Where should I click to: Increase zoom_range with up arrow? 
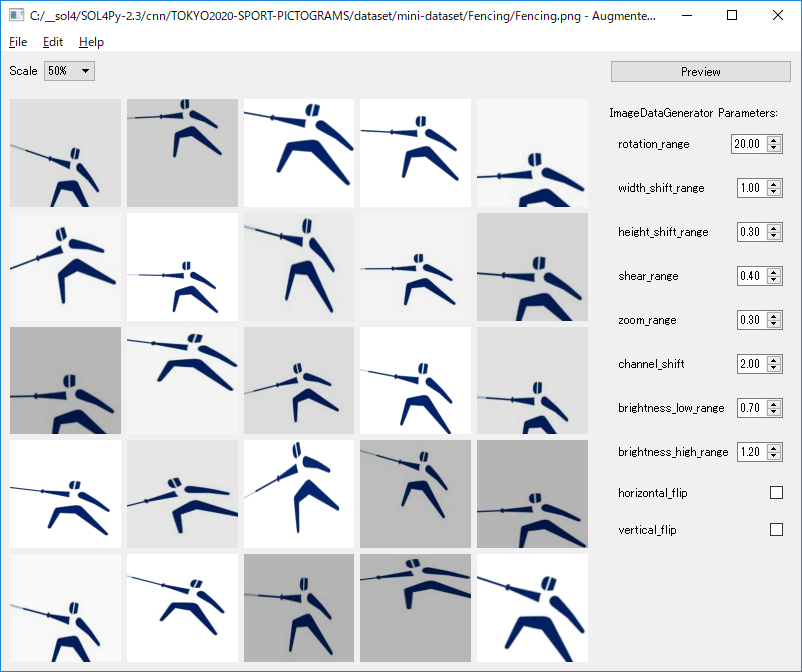tap(774, 316)
